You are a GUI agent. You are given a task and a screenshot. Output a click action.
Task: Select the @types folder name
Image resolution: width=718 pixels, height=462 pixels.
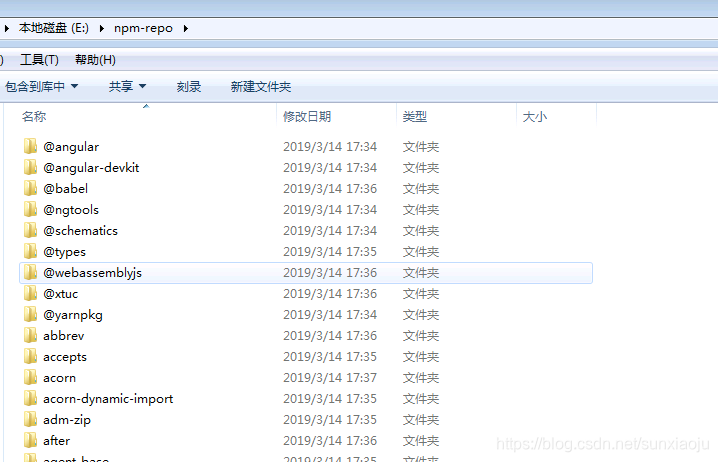[x=65, y=252]
